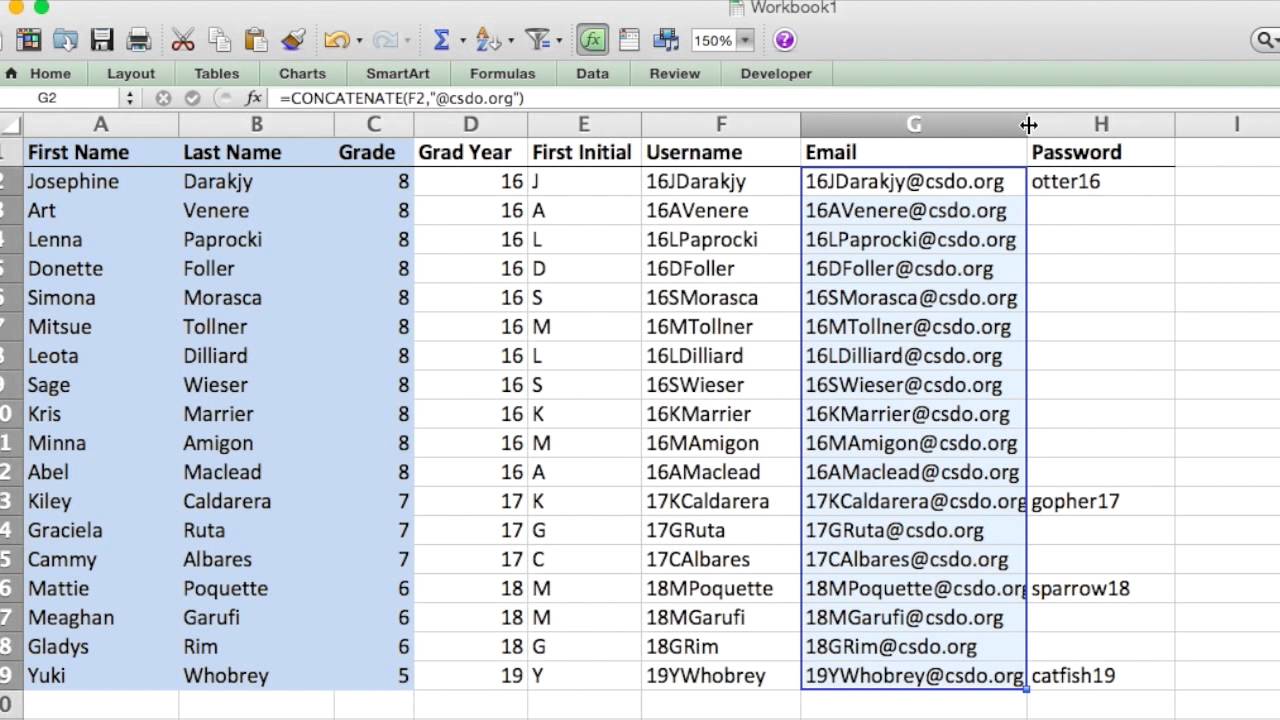Select column A by its header
Image resolution: width=1280 pixels, height=720 pixels.
(101, 125)
